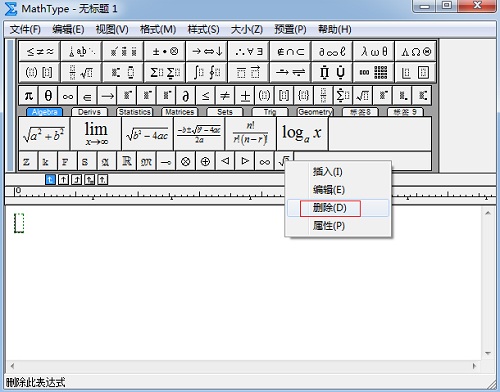
Task: Open the operator symbols palette ±•⊗
Action: (x=165, y=51)
